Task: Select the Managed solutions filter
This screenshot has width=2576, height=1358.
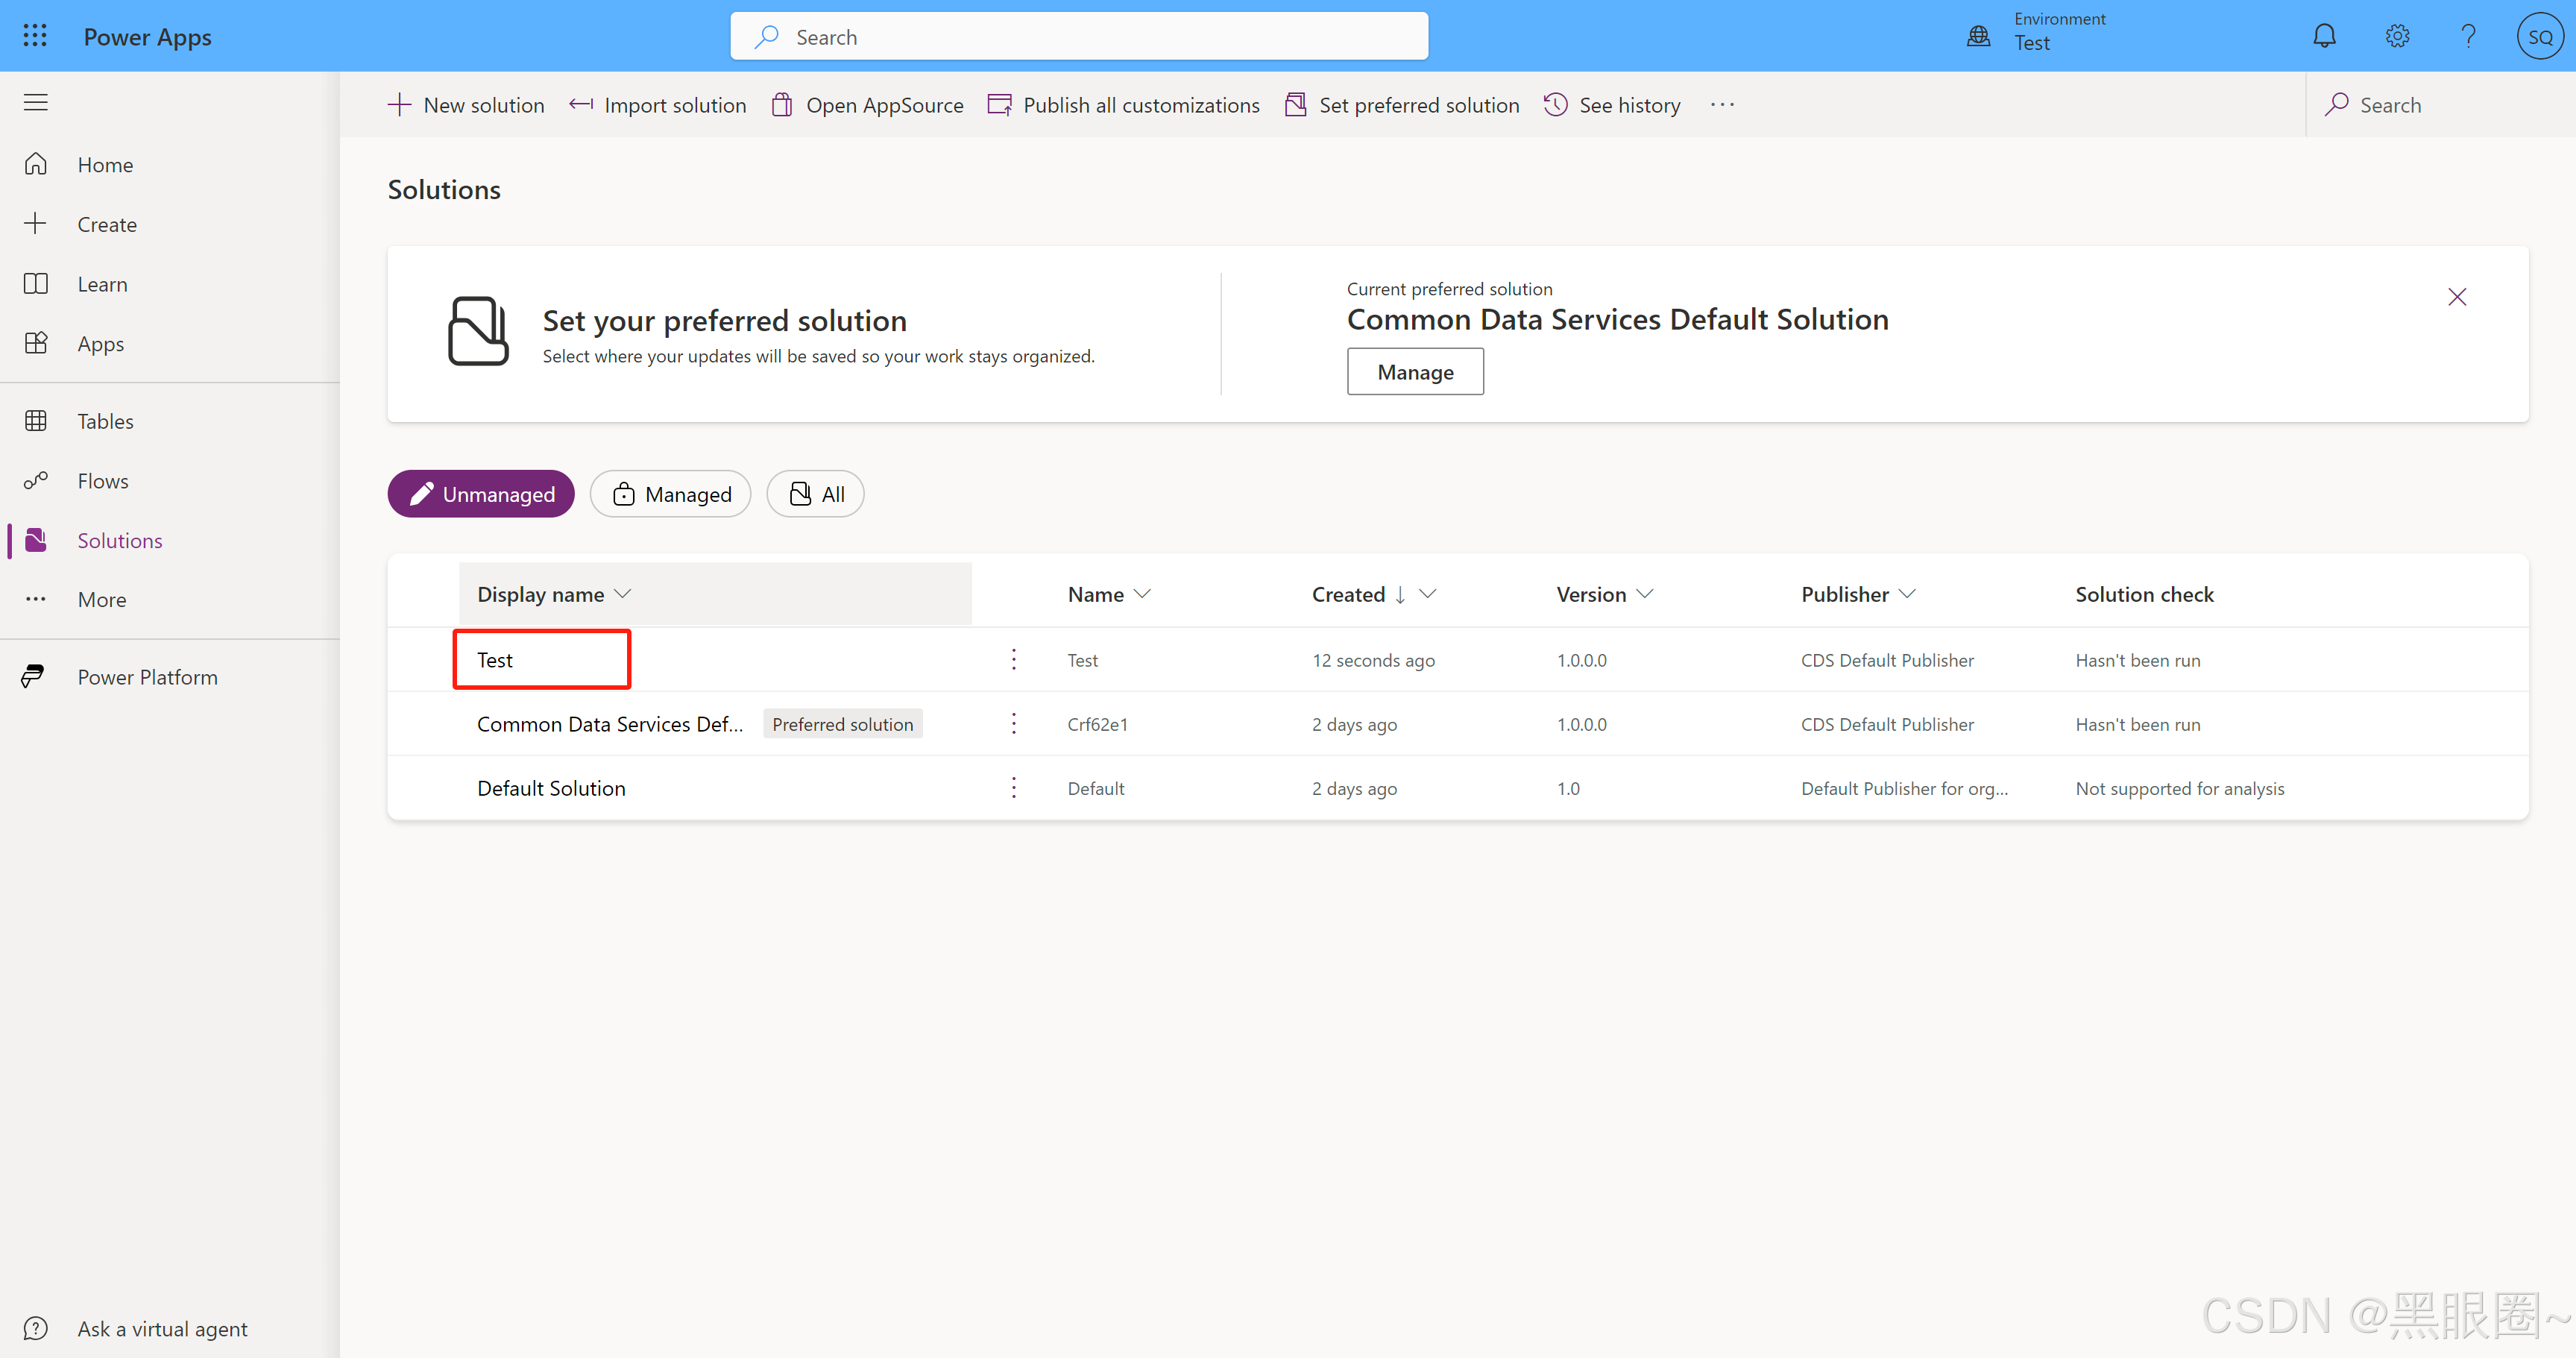Action: pos(670,493)
